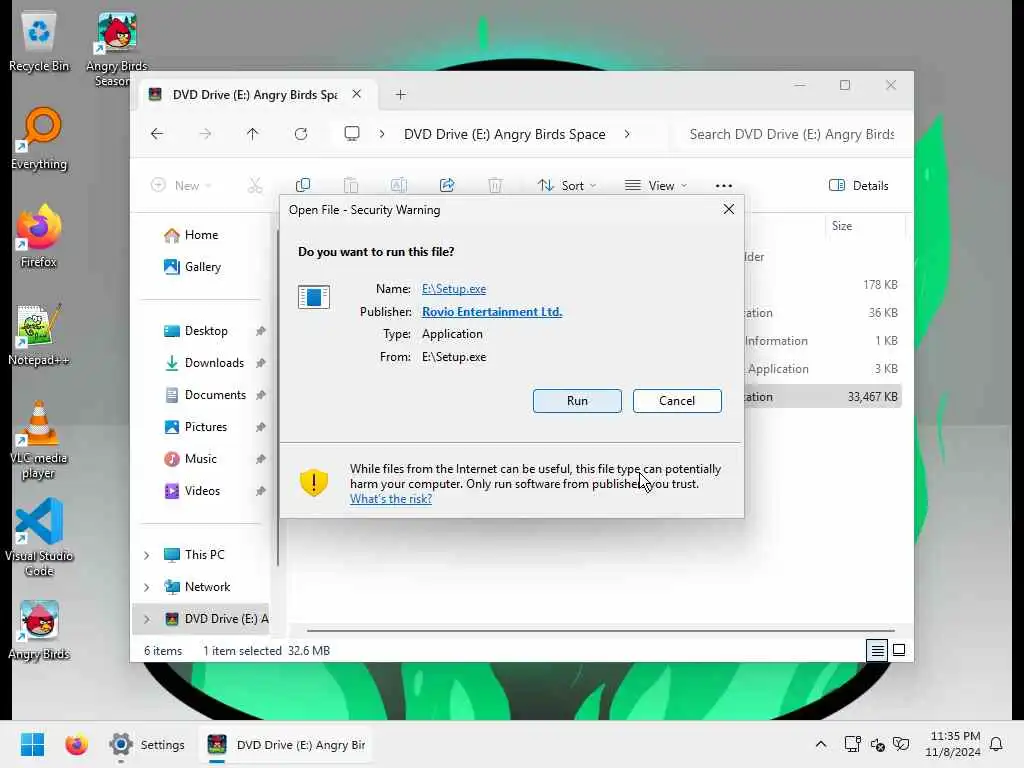Click the Run button in security warning
1024x768 pixels.
point(577,400)
